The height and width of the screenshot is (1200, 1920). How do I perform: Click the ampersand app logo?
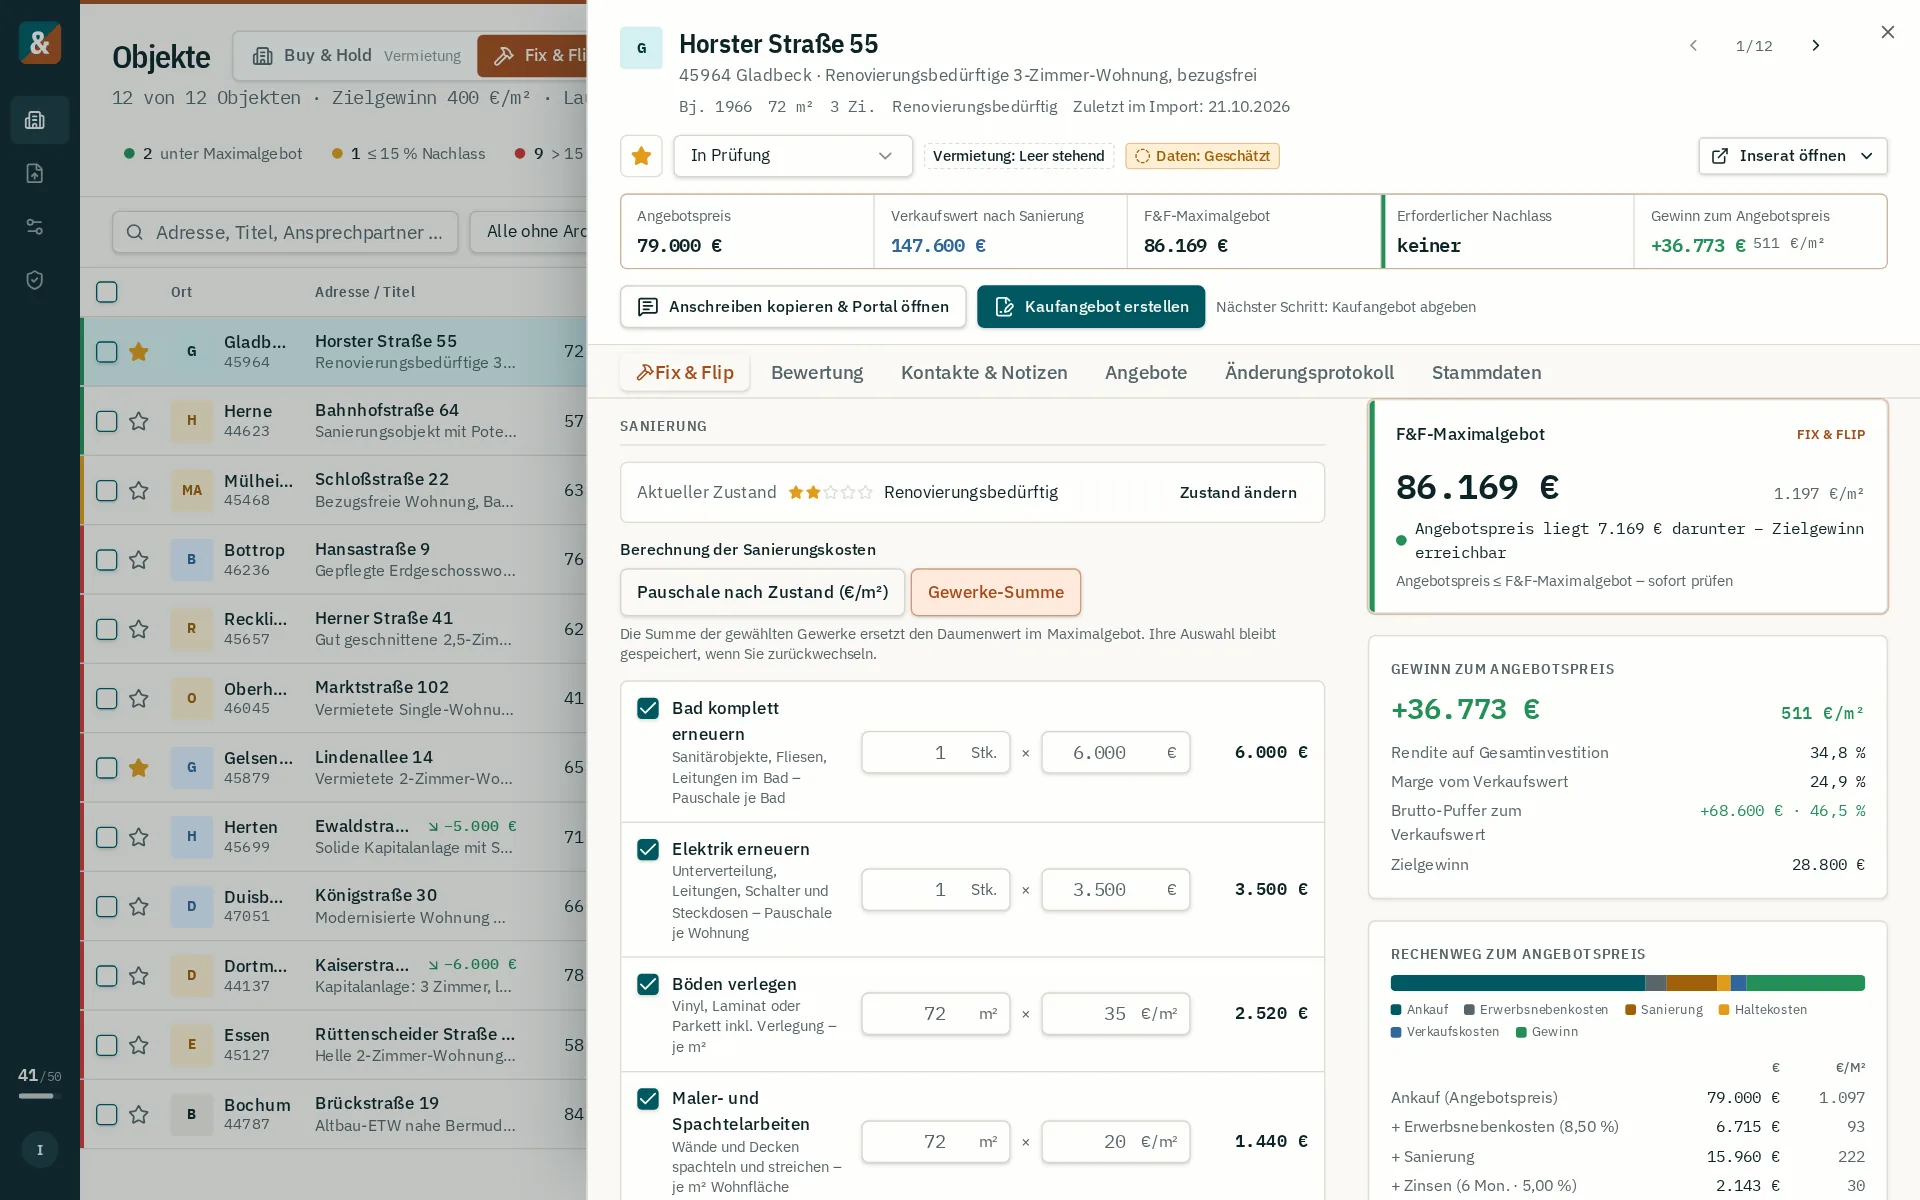click(x=40, y=43)
